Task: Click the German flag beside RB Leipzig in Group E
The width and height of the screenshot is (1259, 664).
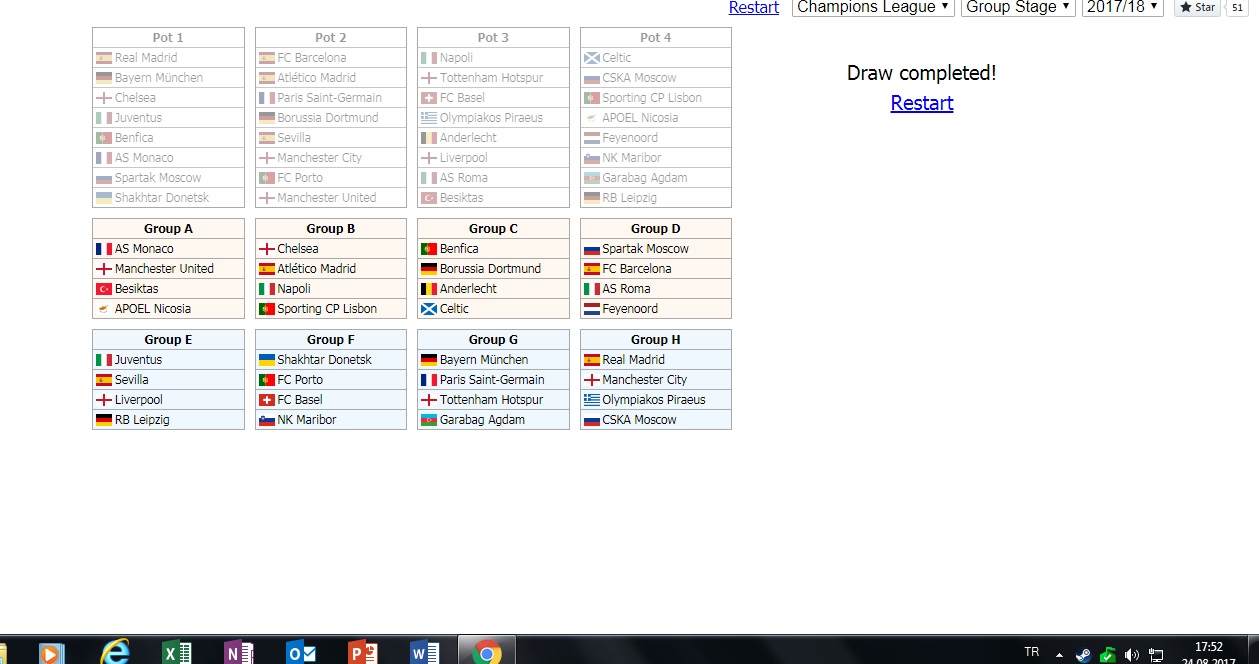Action: point(103,420)
